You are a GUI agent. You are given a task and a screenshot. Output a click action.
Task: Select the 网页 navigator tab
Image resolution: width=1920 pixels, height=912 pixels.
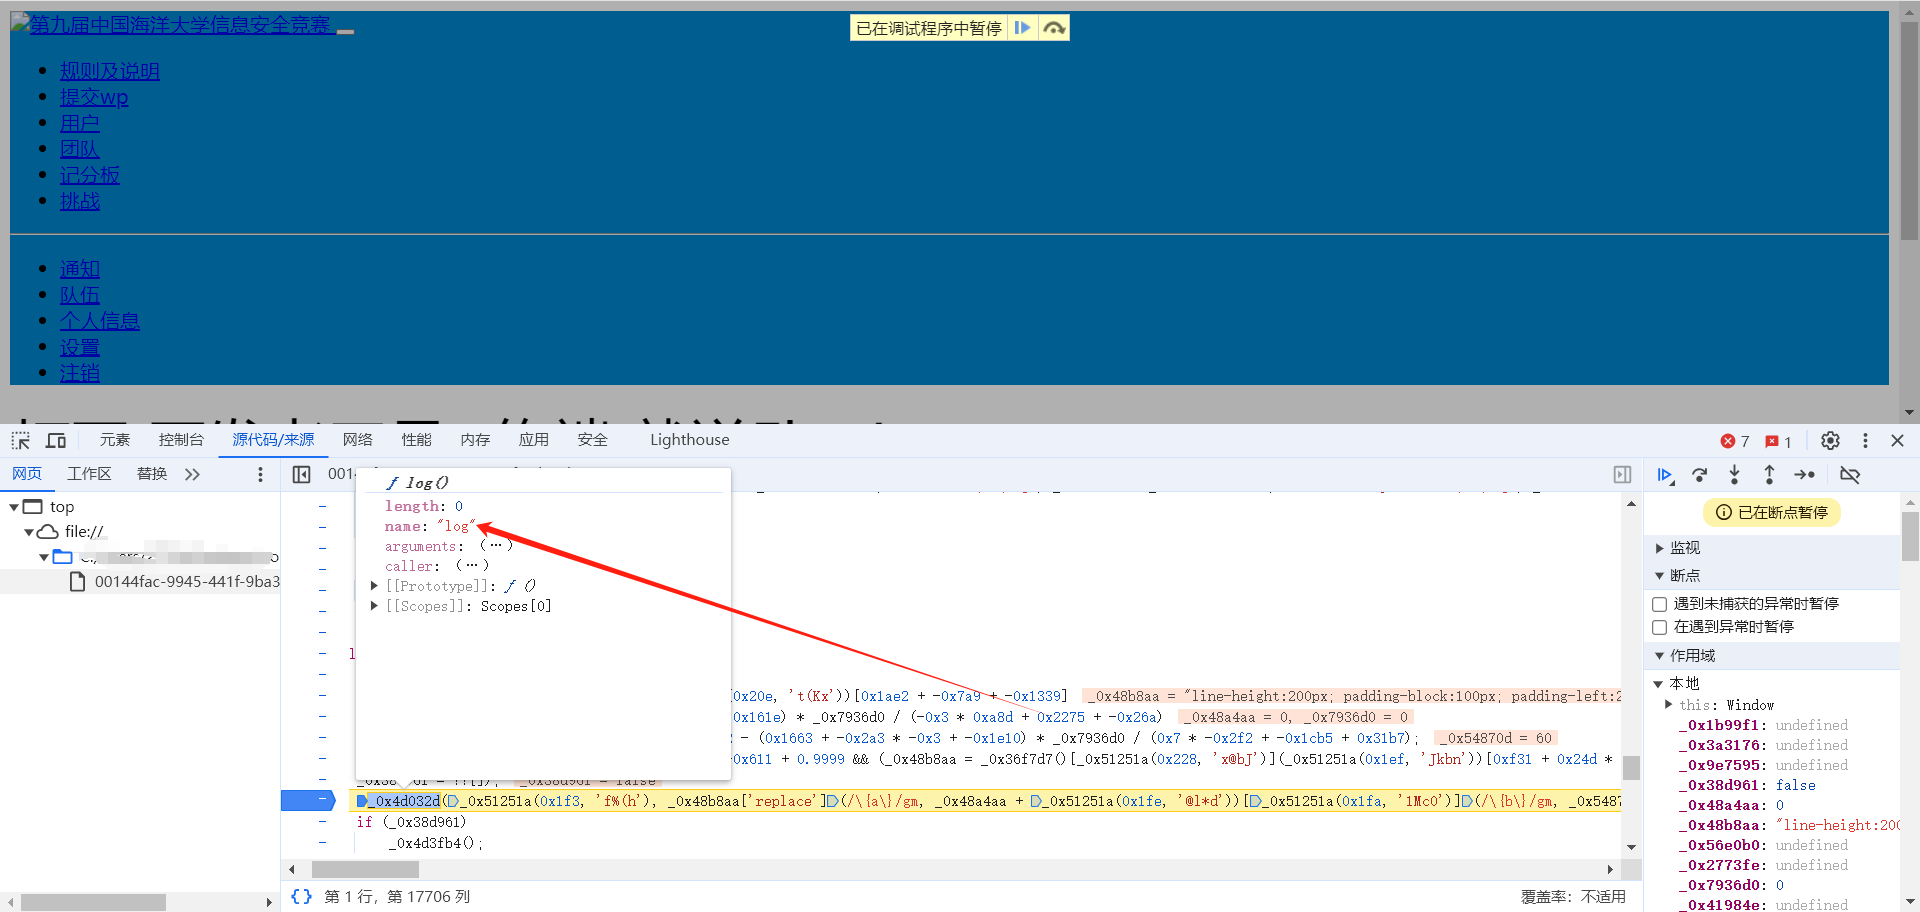pos(27,474)
